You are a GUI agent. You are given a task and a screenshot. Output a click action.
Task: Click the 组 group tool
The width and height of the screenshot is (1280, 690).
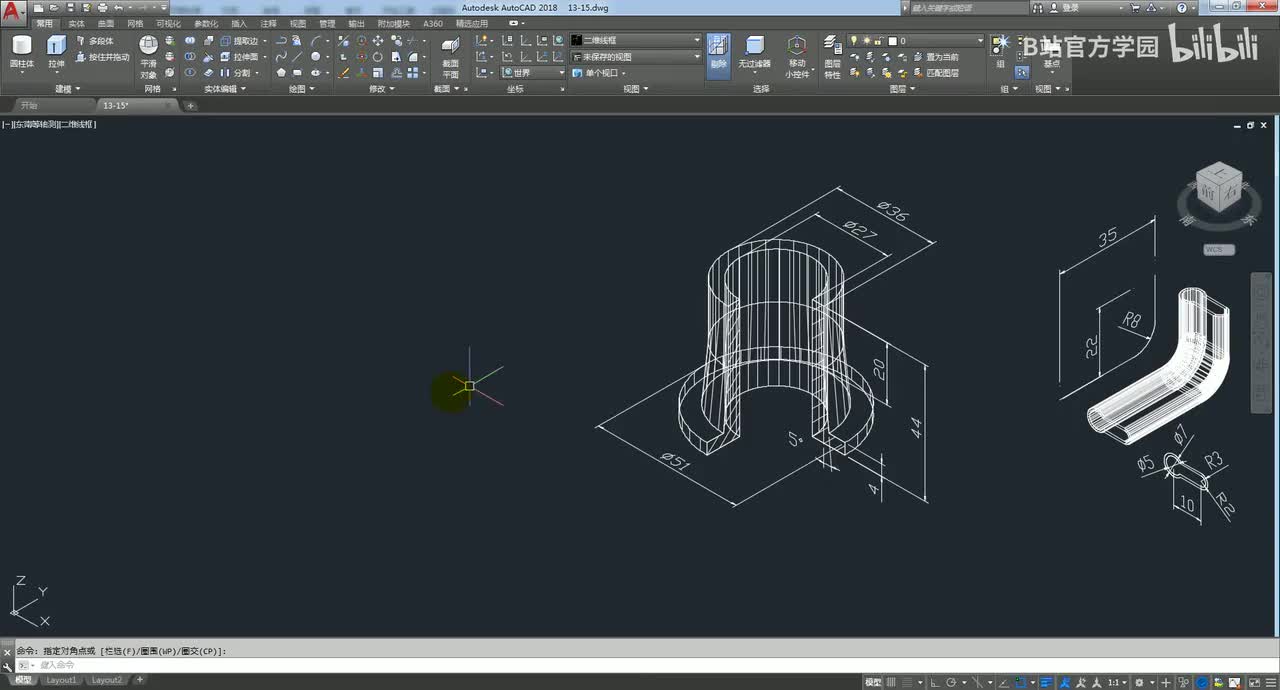[x=1001, y=51]
